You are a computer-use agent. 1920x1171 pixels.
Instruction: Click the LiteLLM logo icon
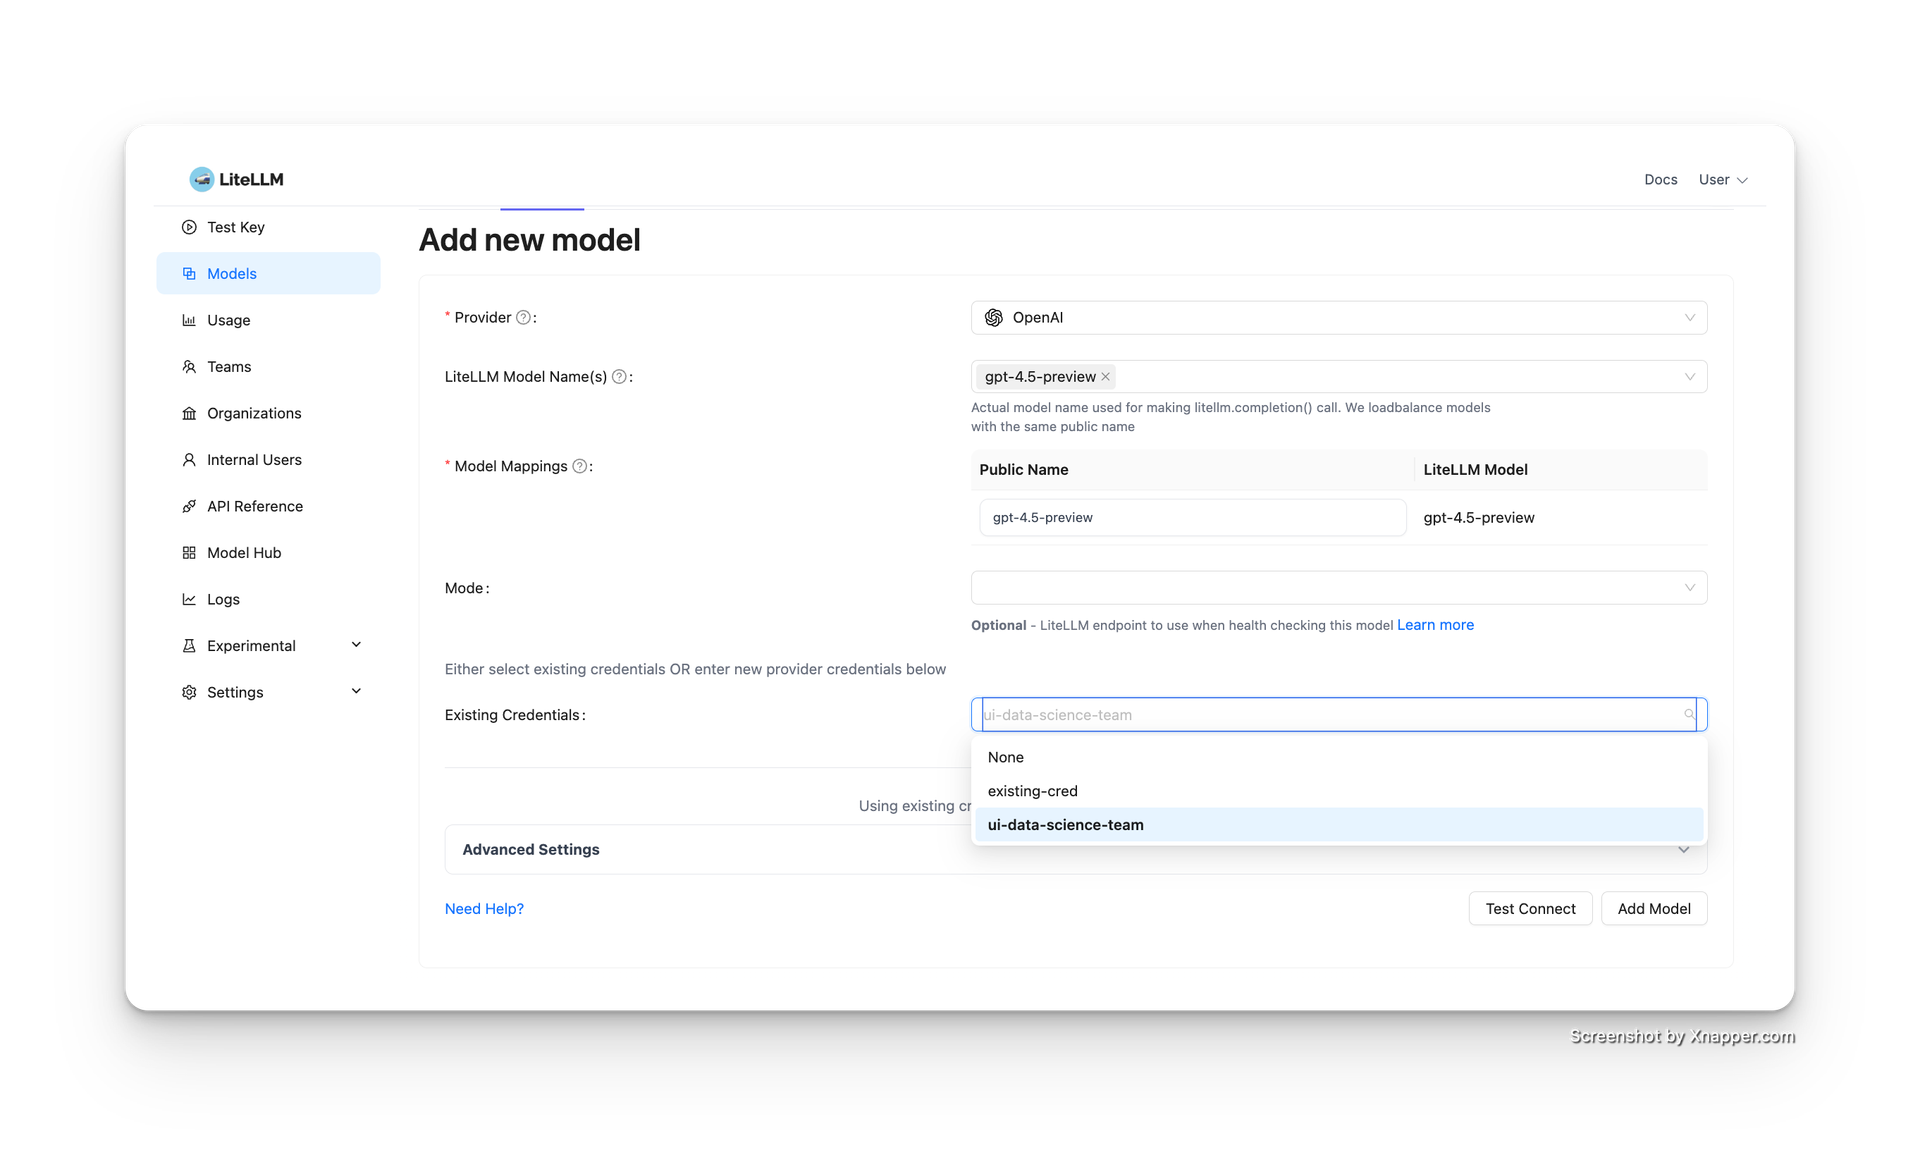point(202,179)
